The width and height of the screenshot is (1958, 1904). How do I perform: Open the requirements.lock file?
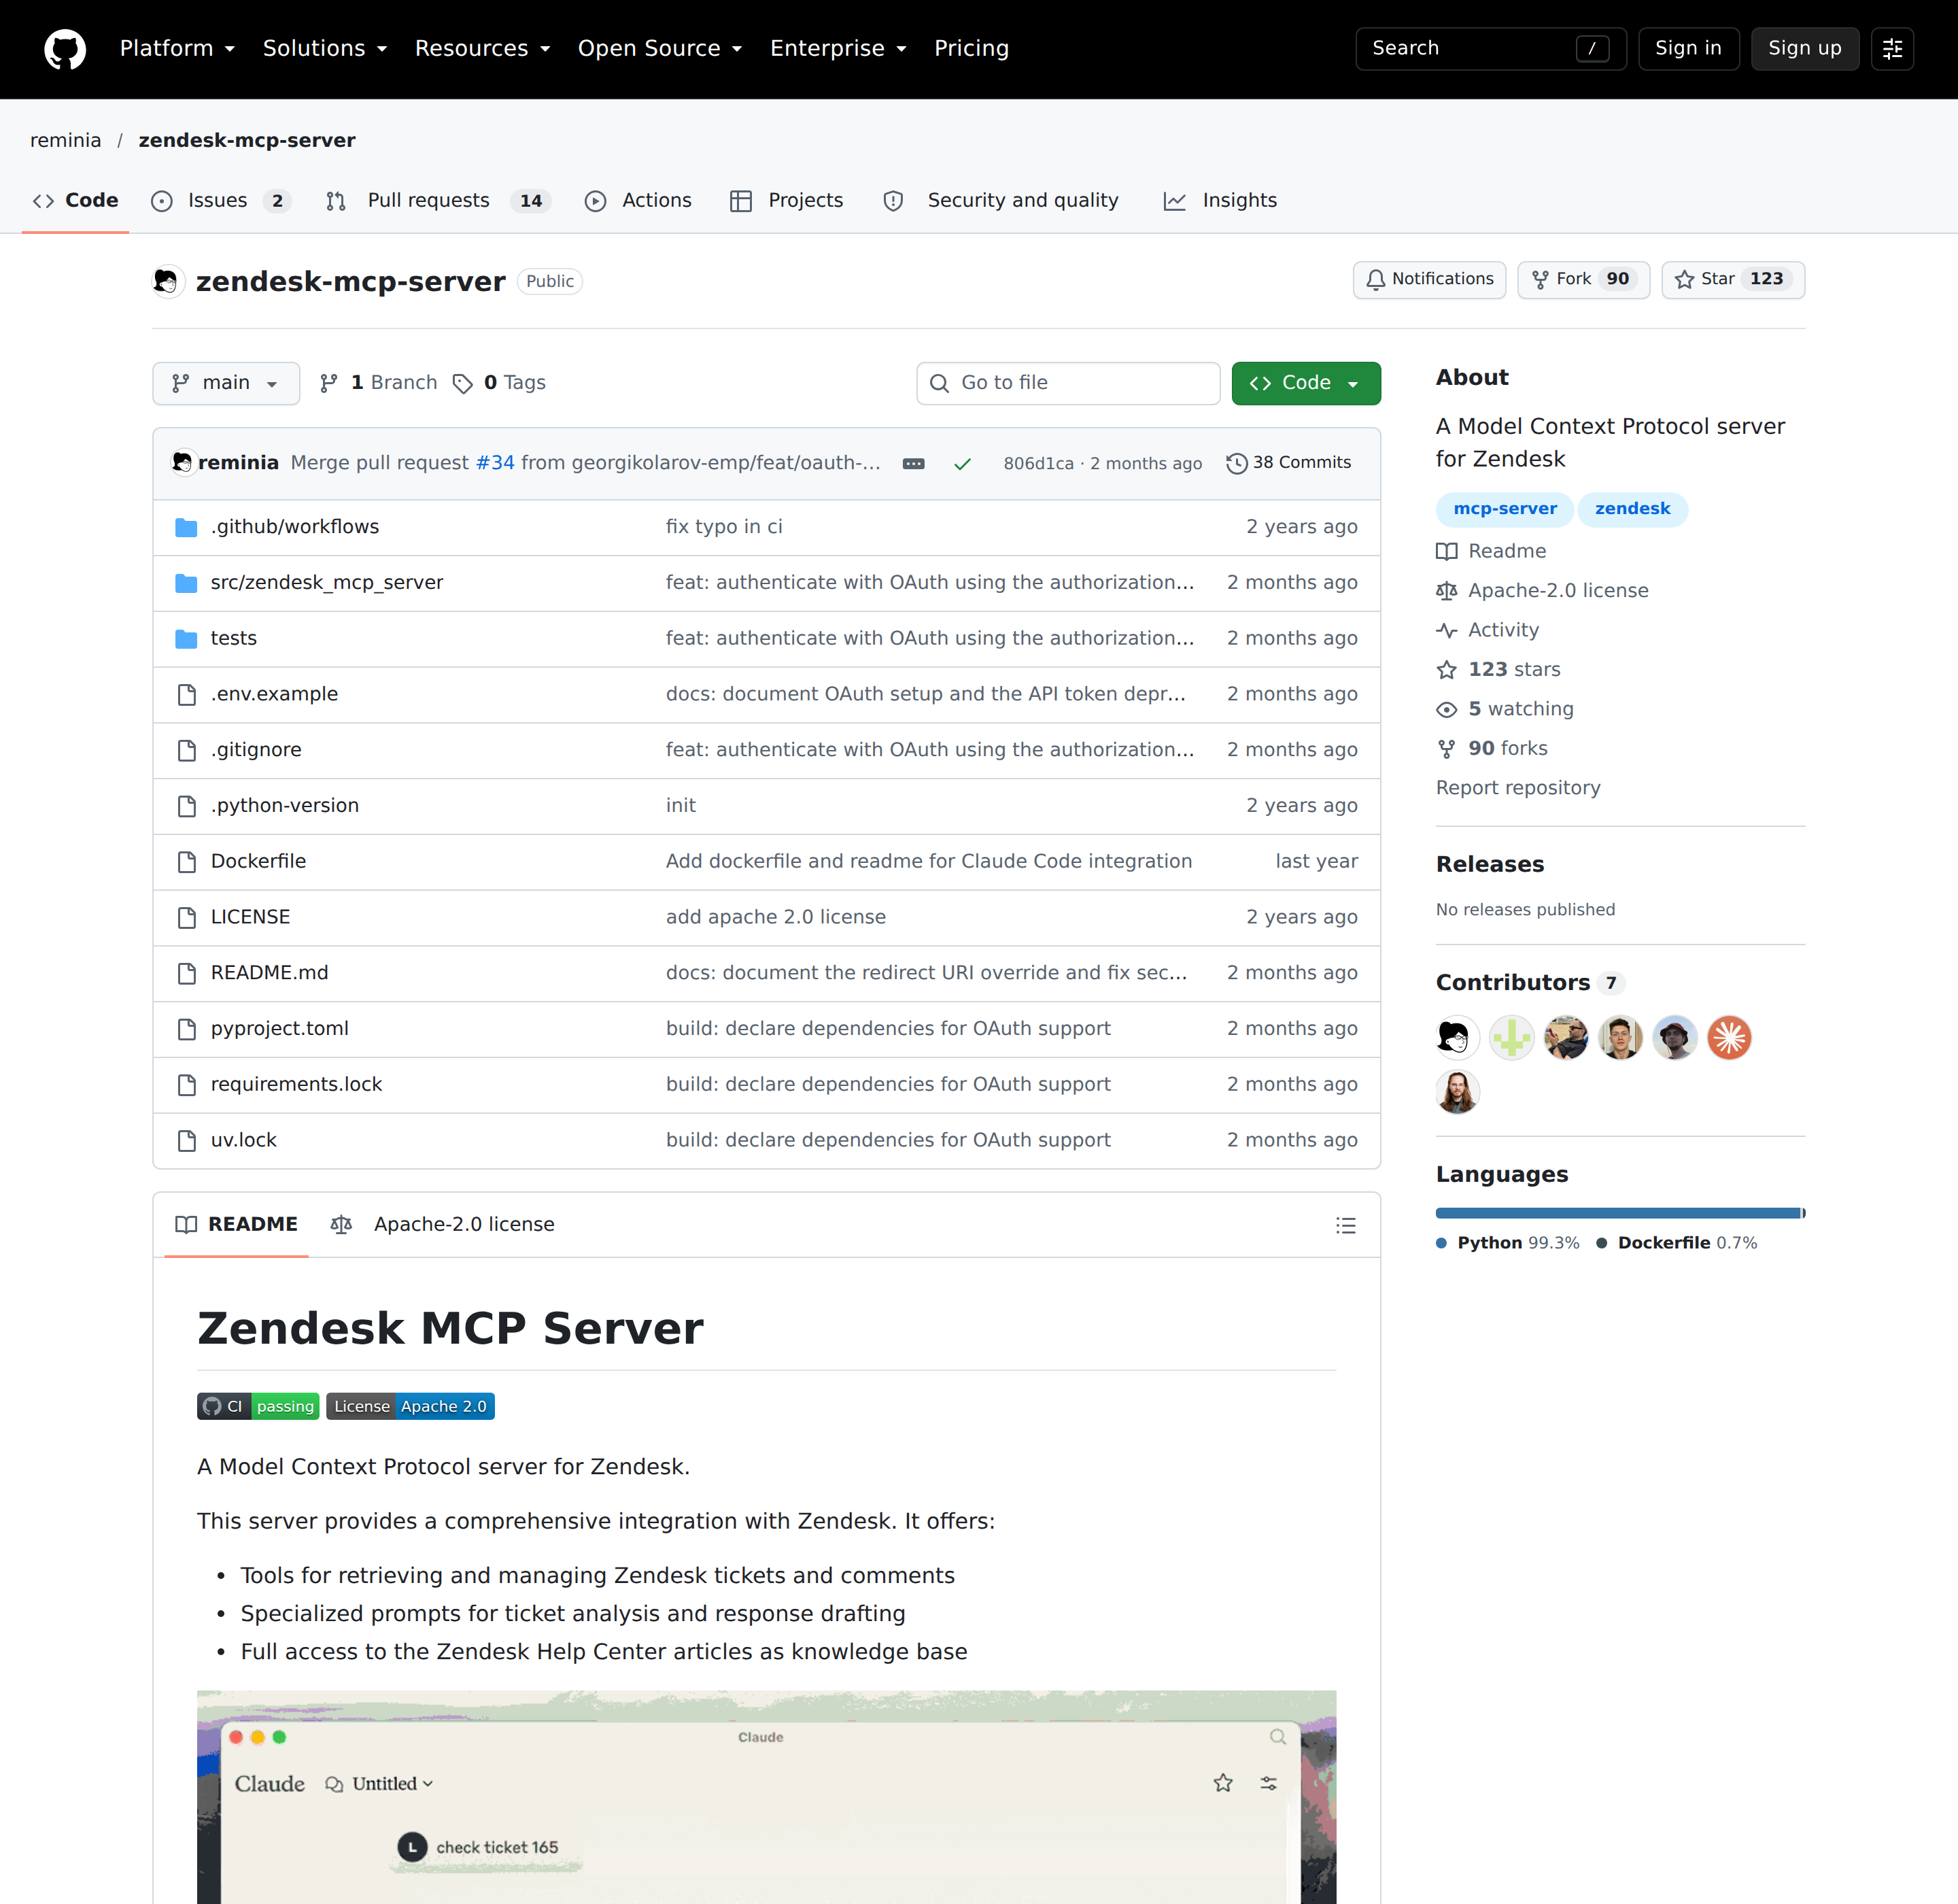pyautogui.click(x=297, y=1085)
